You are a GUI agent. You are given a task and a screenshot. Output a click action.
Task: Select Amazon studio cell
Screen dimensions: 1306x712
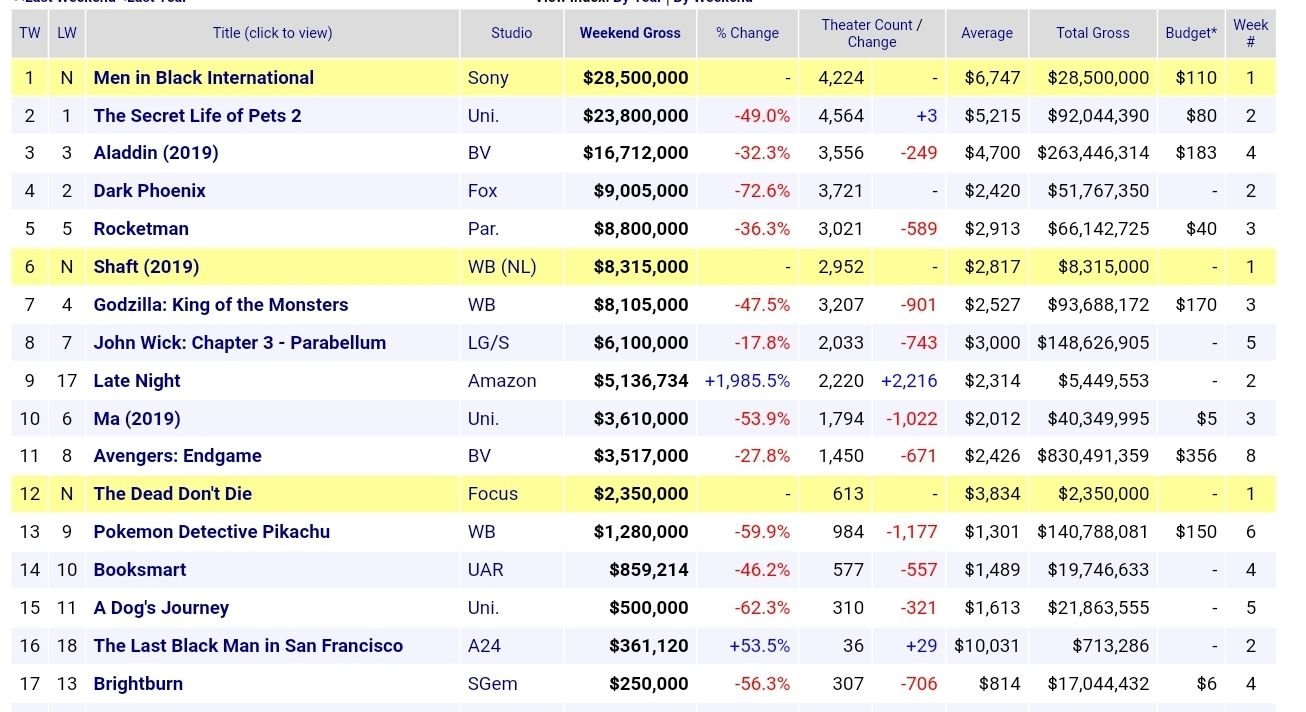pos(502,381)
